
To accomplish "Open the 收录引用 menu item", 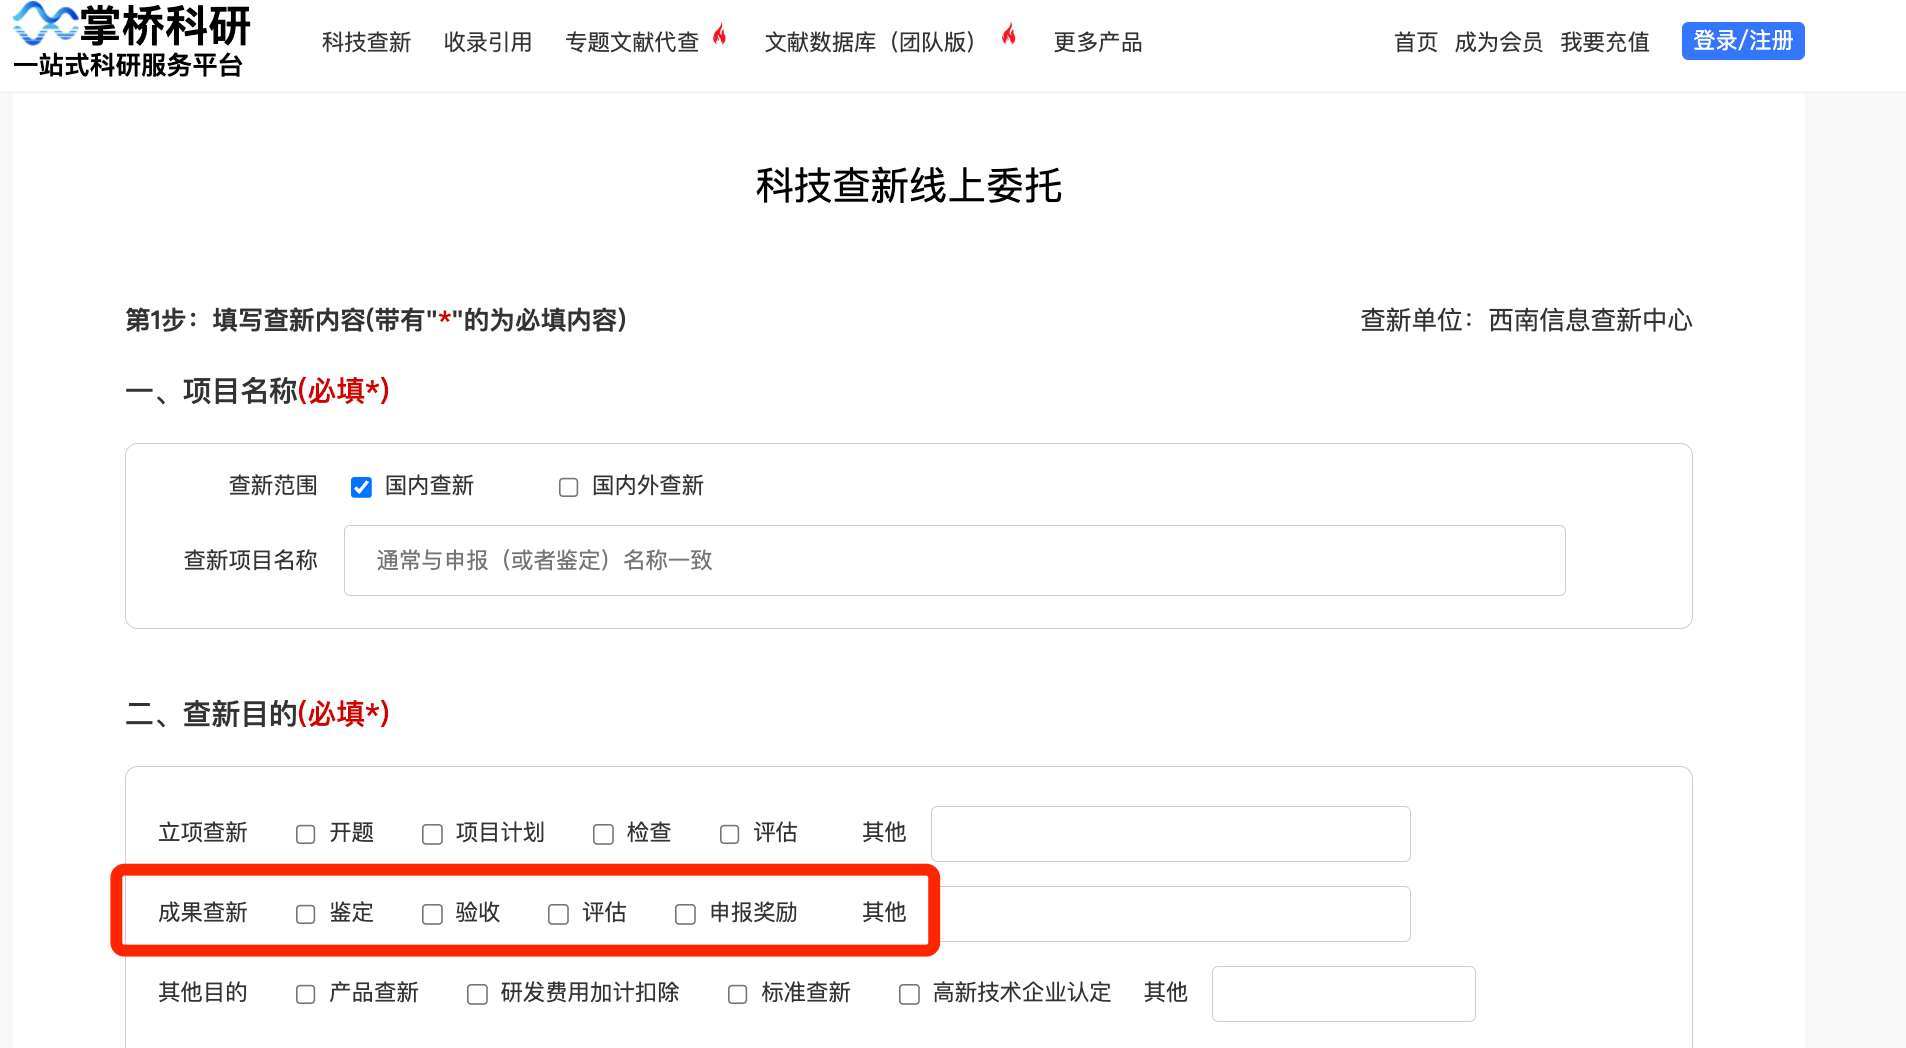I will point(488,42).
